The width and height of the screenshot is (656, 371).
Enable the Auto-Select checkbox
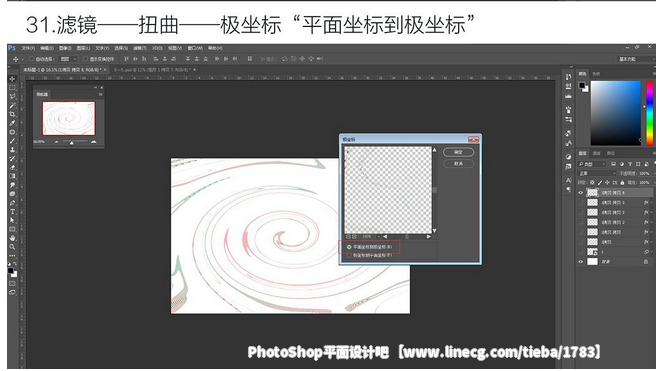coord(32,59)
